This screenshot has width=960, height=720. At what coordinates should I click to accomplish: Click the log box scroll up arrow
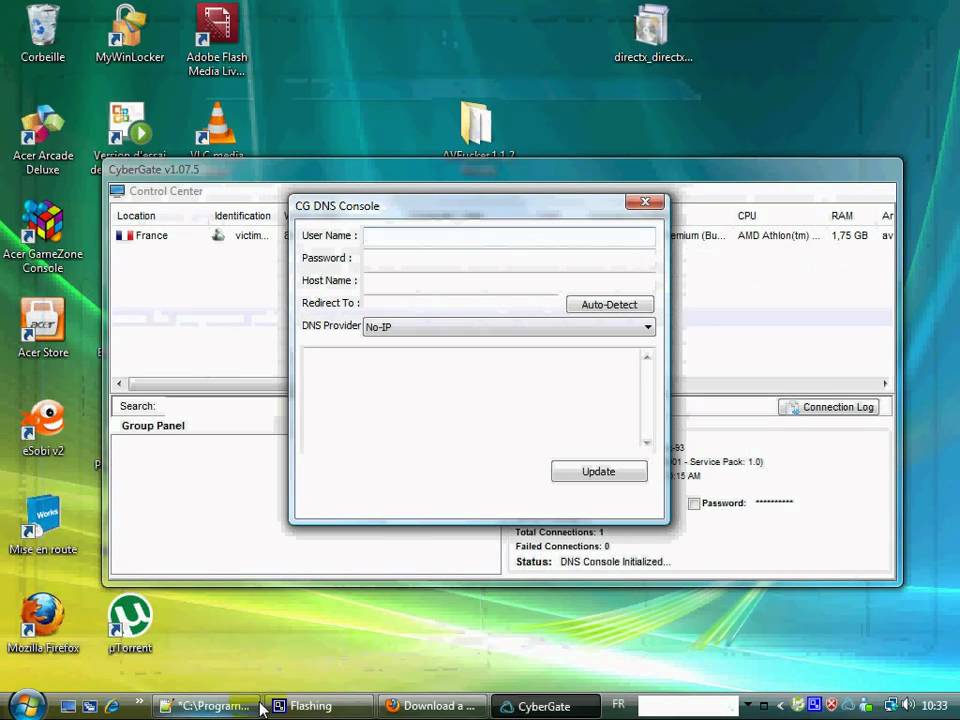[x=647, y=357]
